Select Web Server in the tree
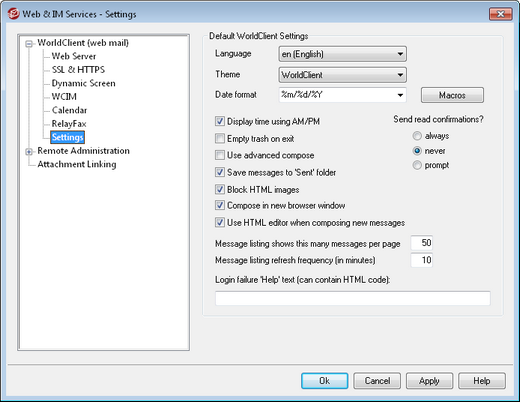 74,56
